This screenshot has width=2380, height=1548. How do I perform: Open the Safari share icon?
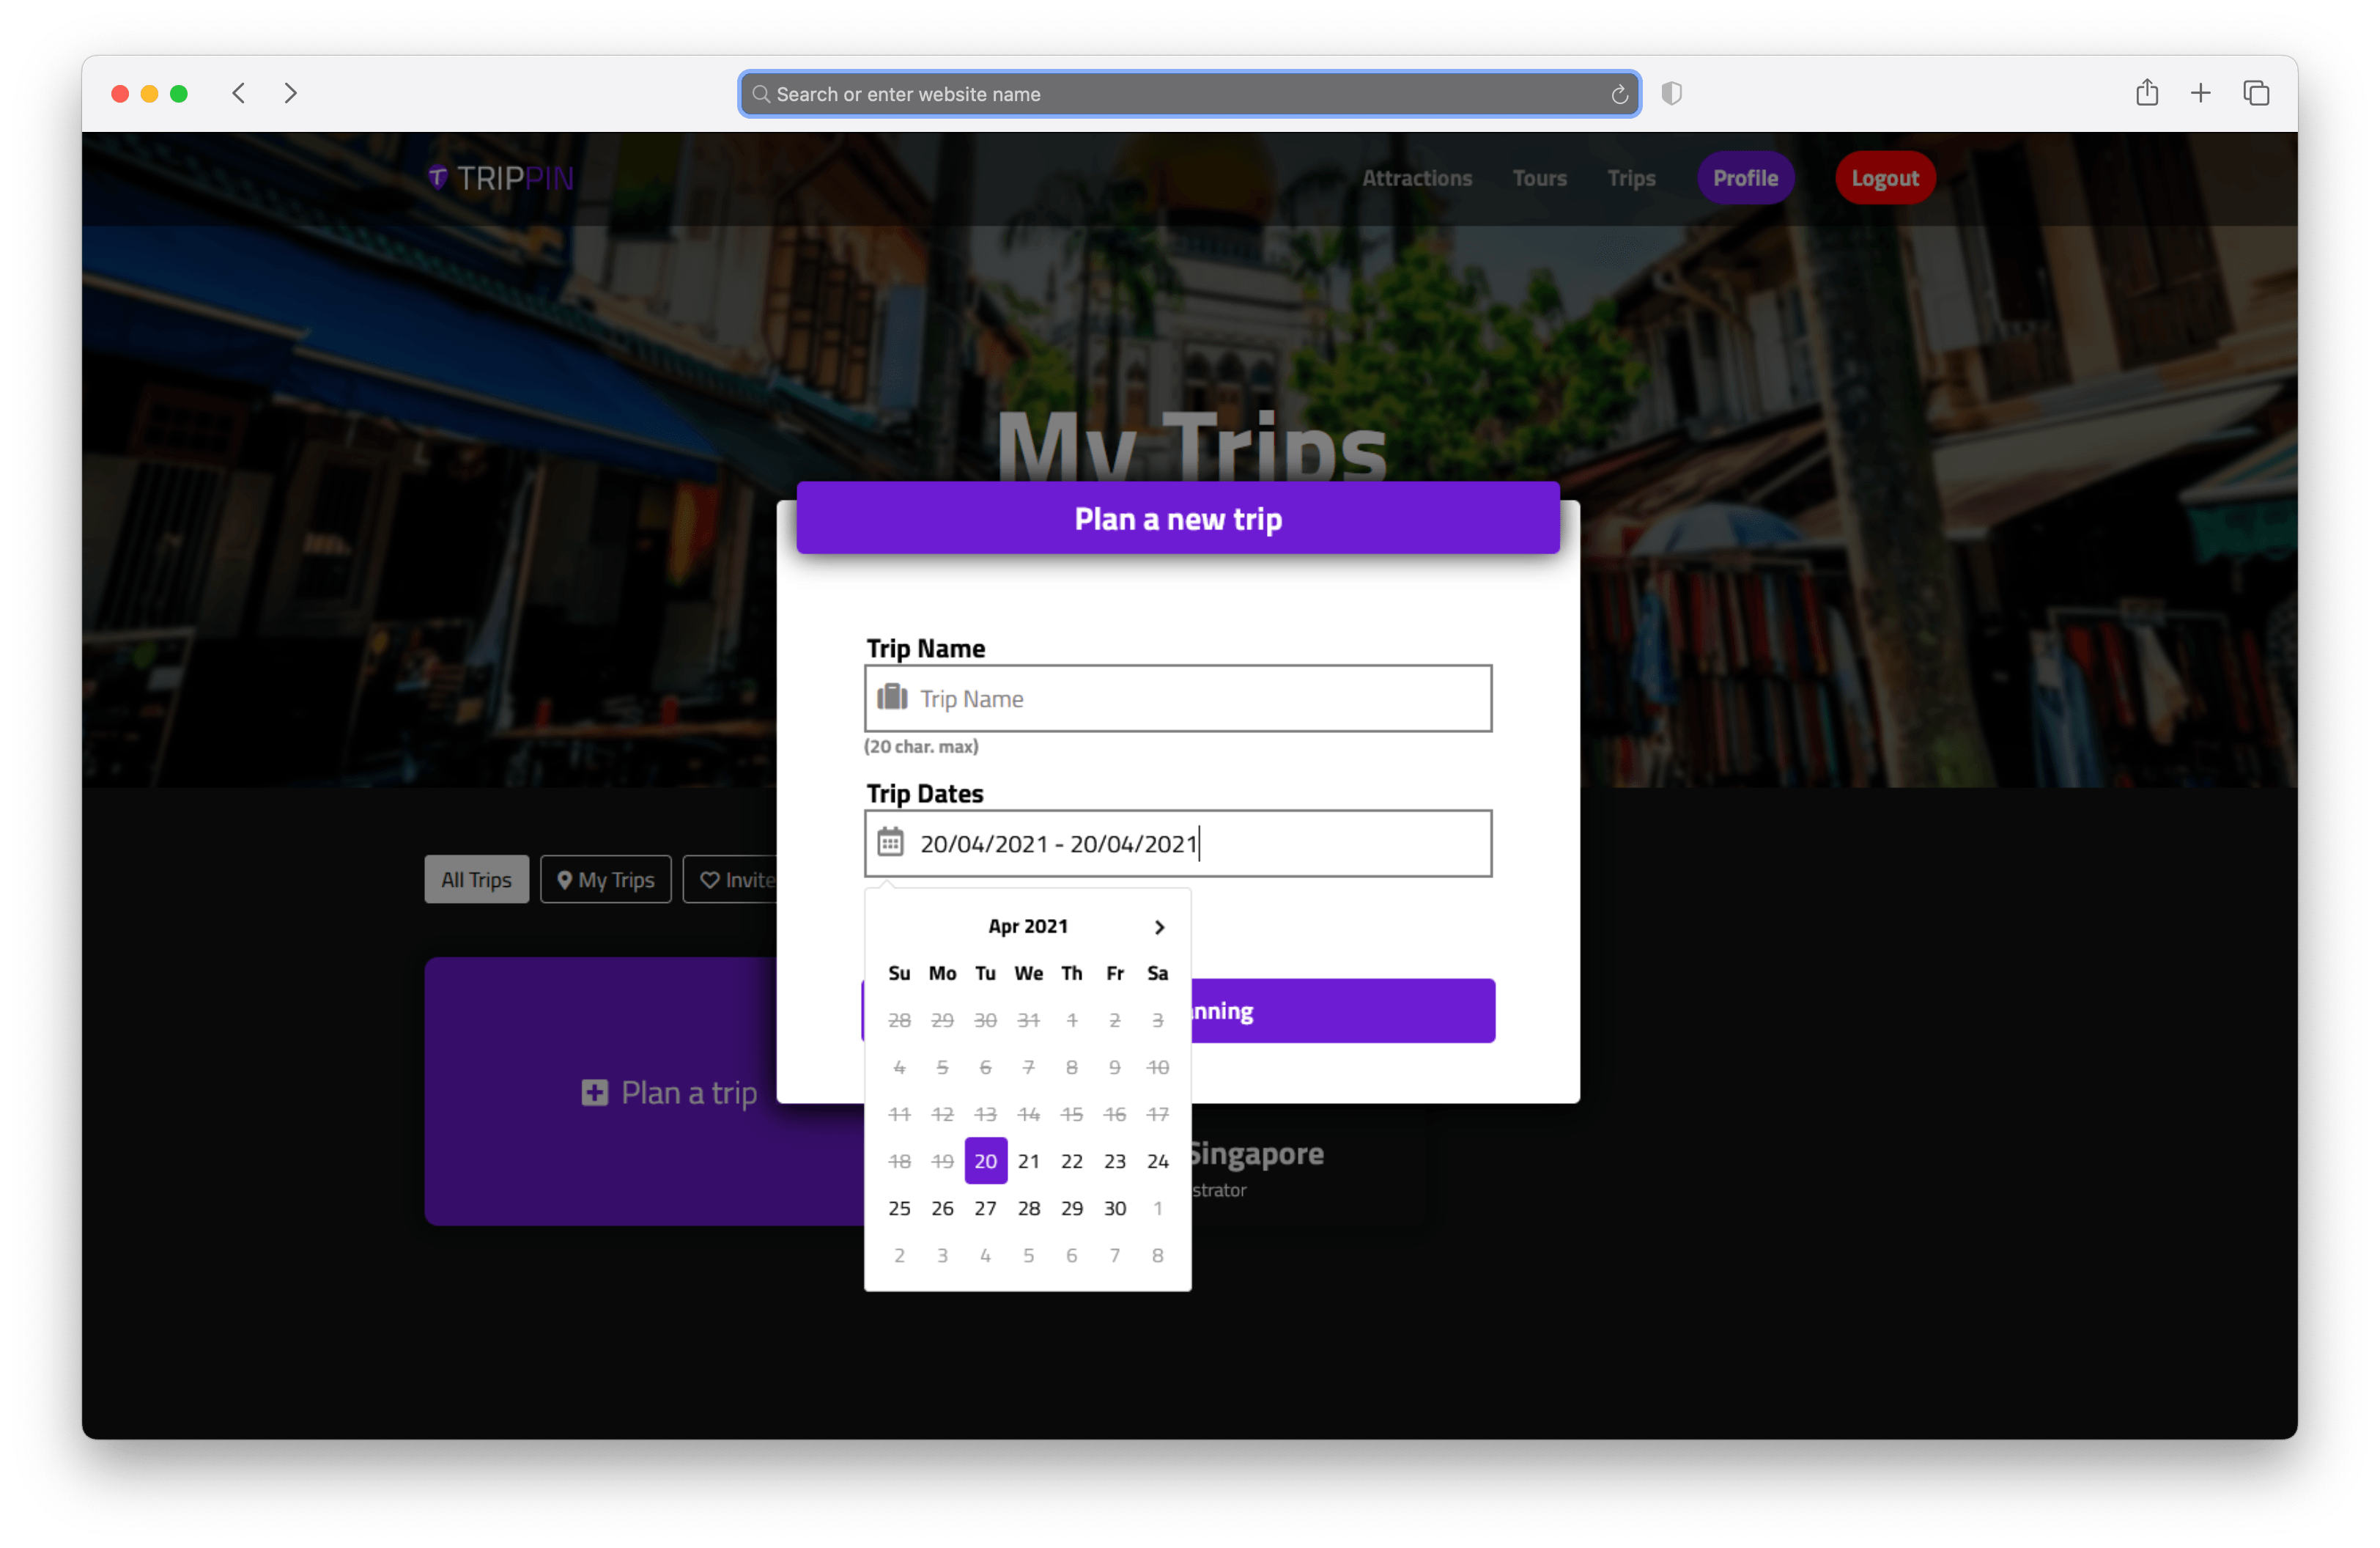2146,93
